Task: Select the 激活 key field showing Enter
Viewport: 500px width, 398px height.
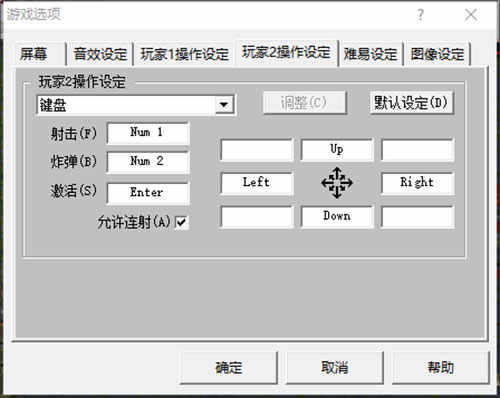Action: [148, 193]
